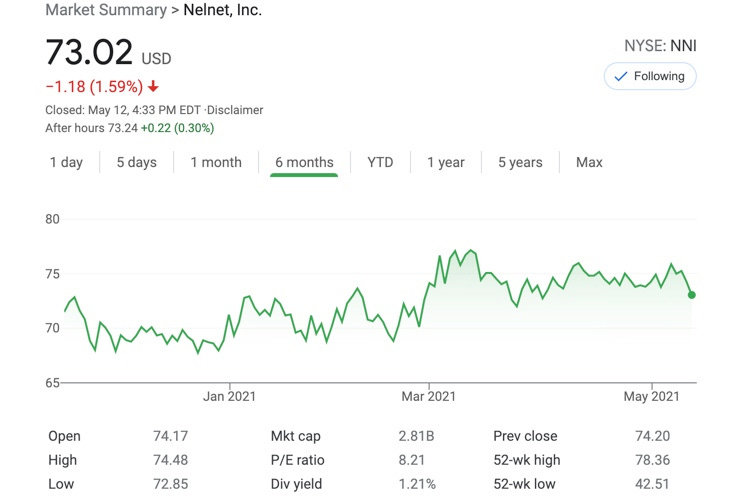Click the Closed: May 12 timestamp text

pos(123,110)
